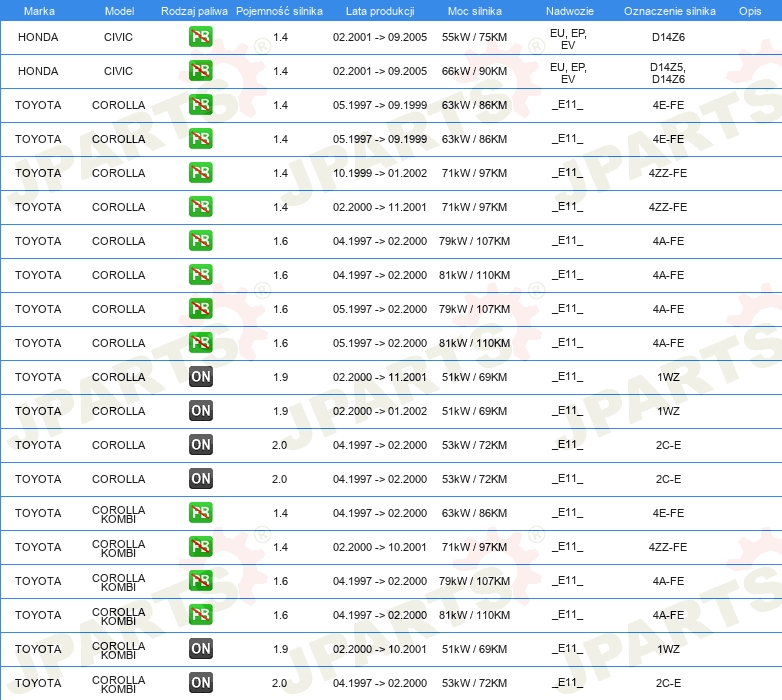
Task: Select '51kW / 69KM' in Corolla Kombi row
Action: 474,649
